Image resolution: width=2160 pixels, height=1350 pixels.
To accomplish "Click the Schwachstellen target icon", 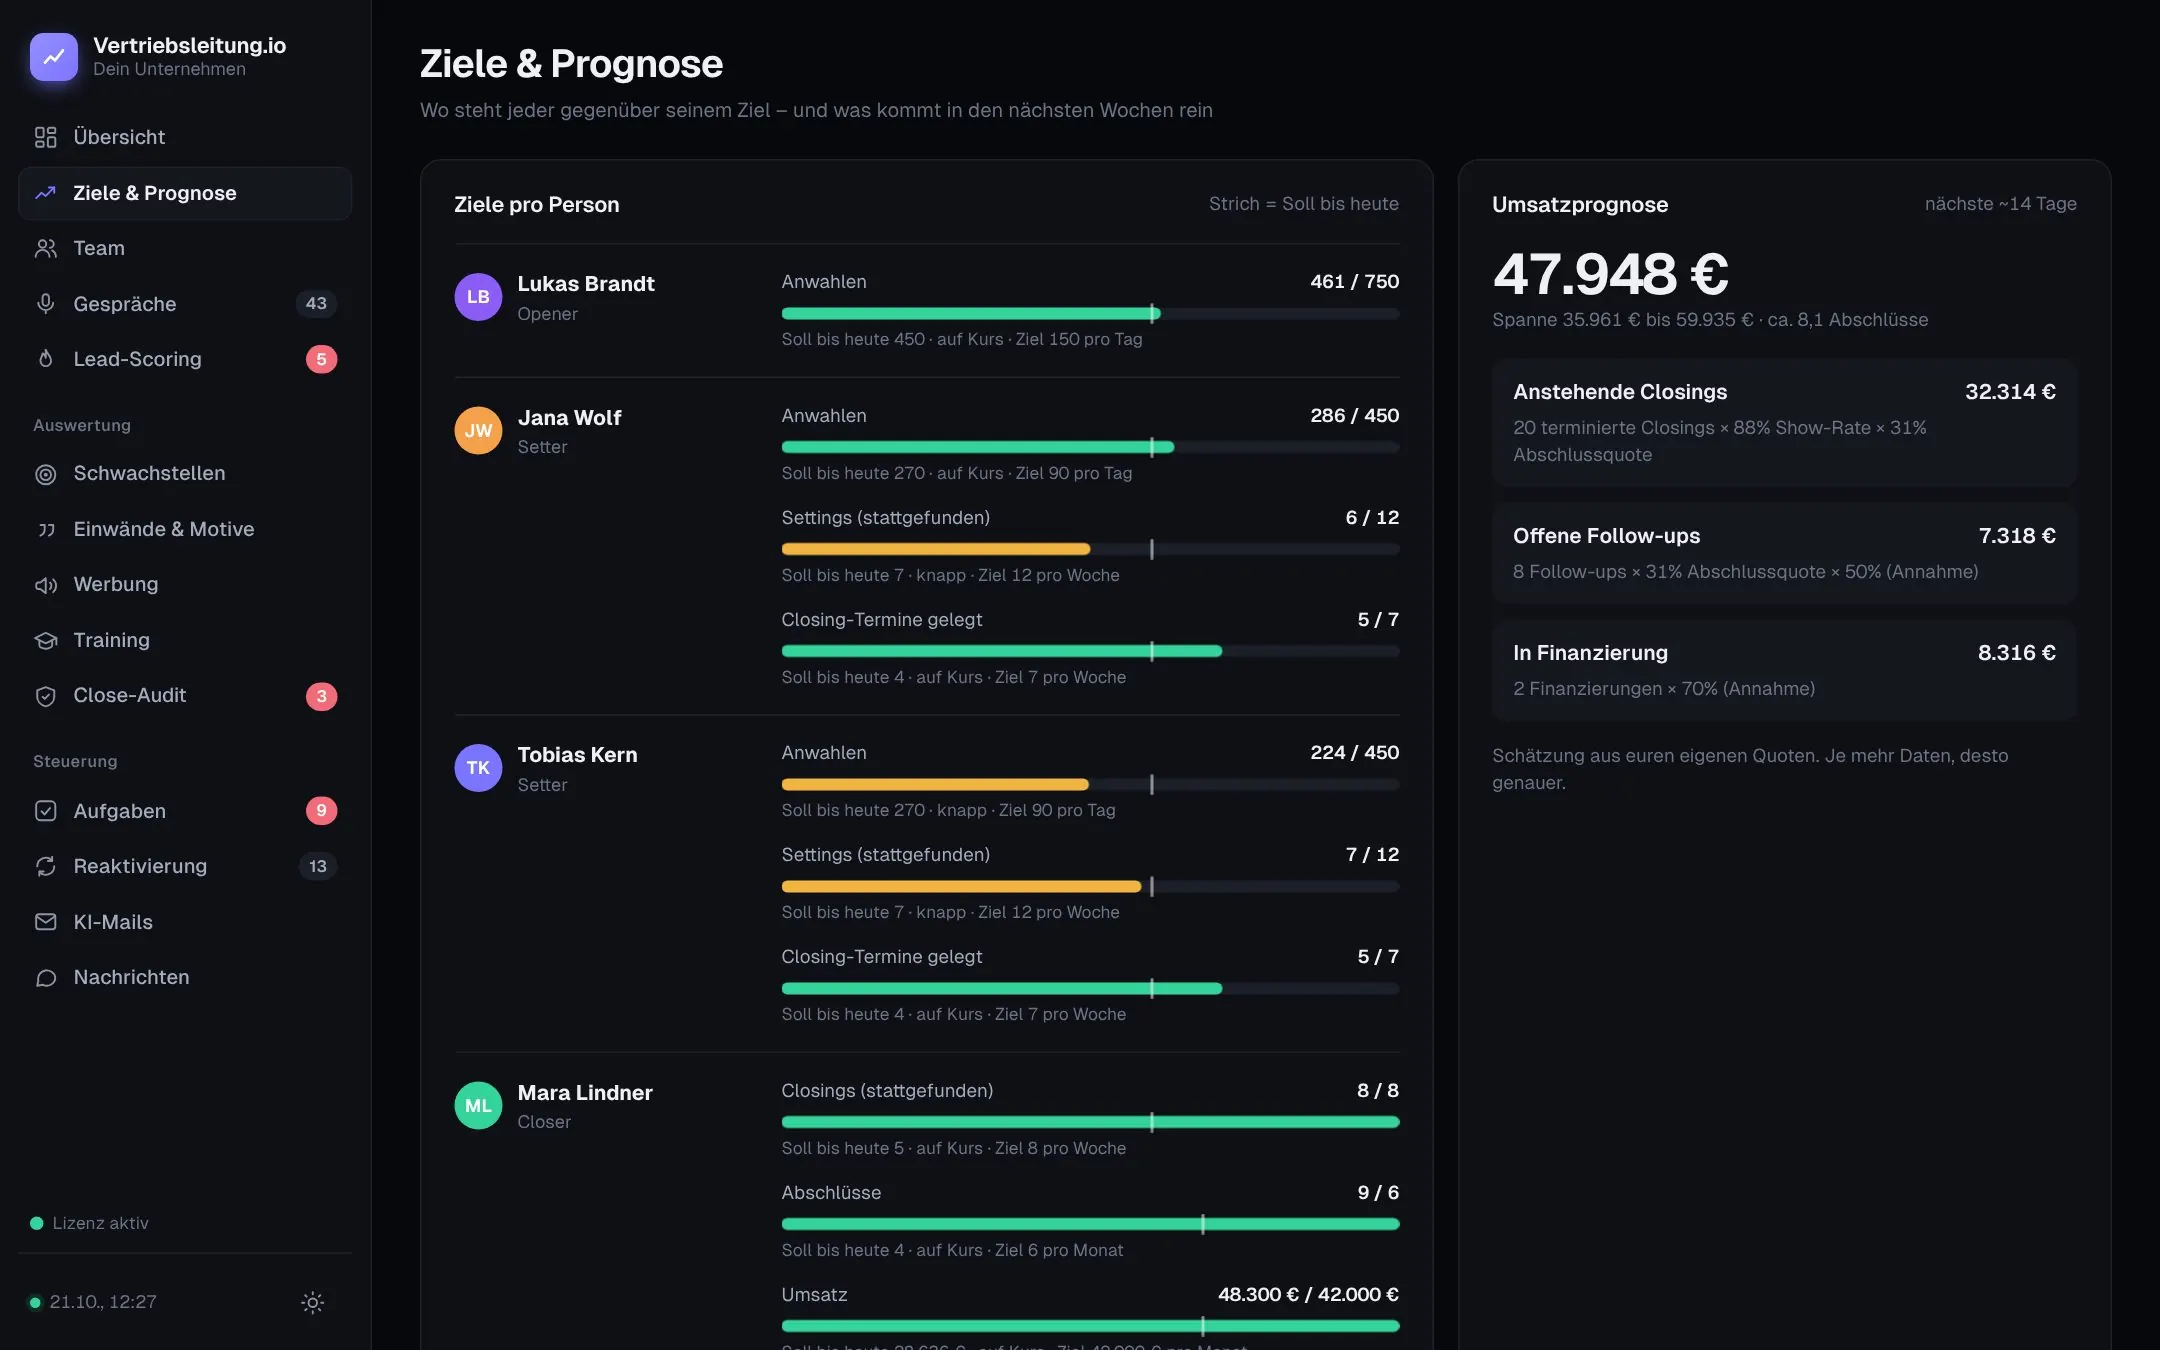I will [x=46, y=474].
